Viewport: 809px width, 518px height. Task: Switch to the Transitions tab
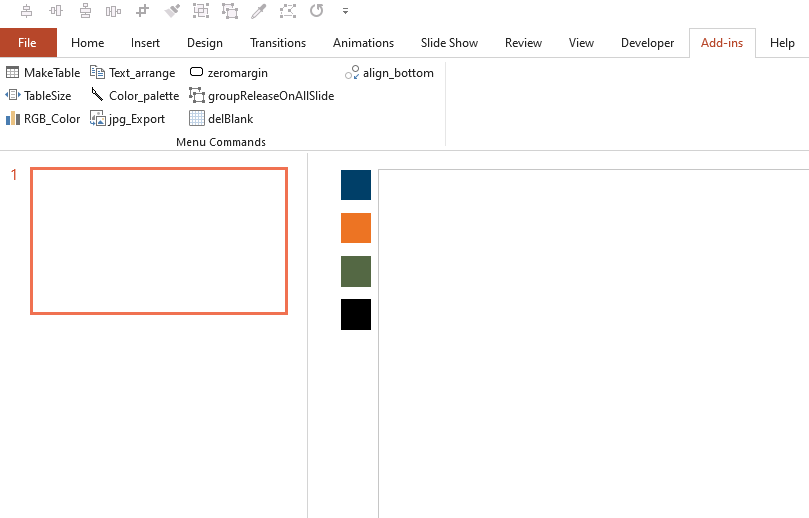click(x=278, y=43)
